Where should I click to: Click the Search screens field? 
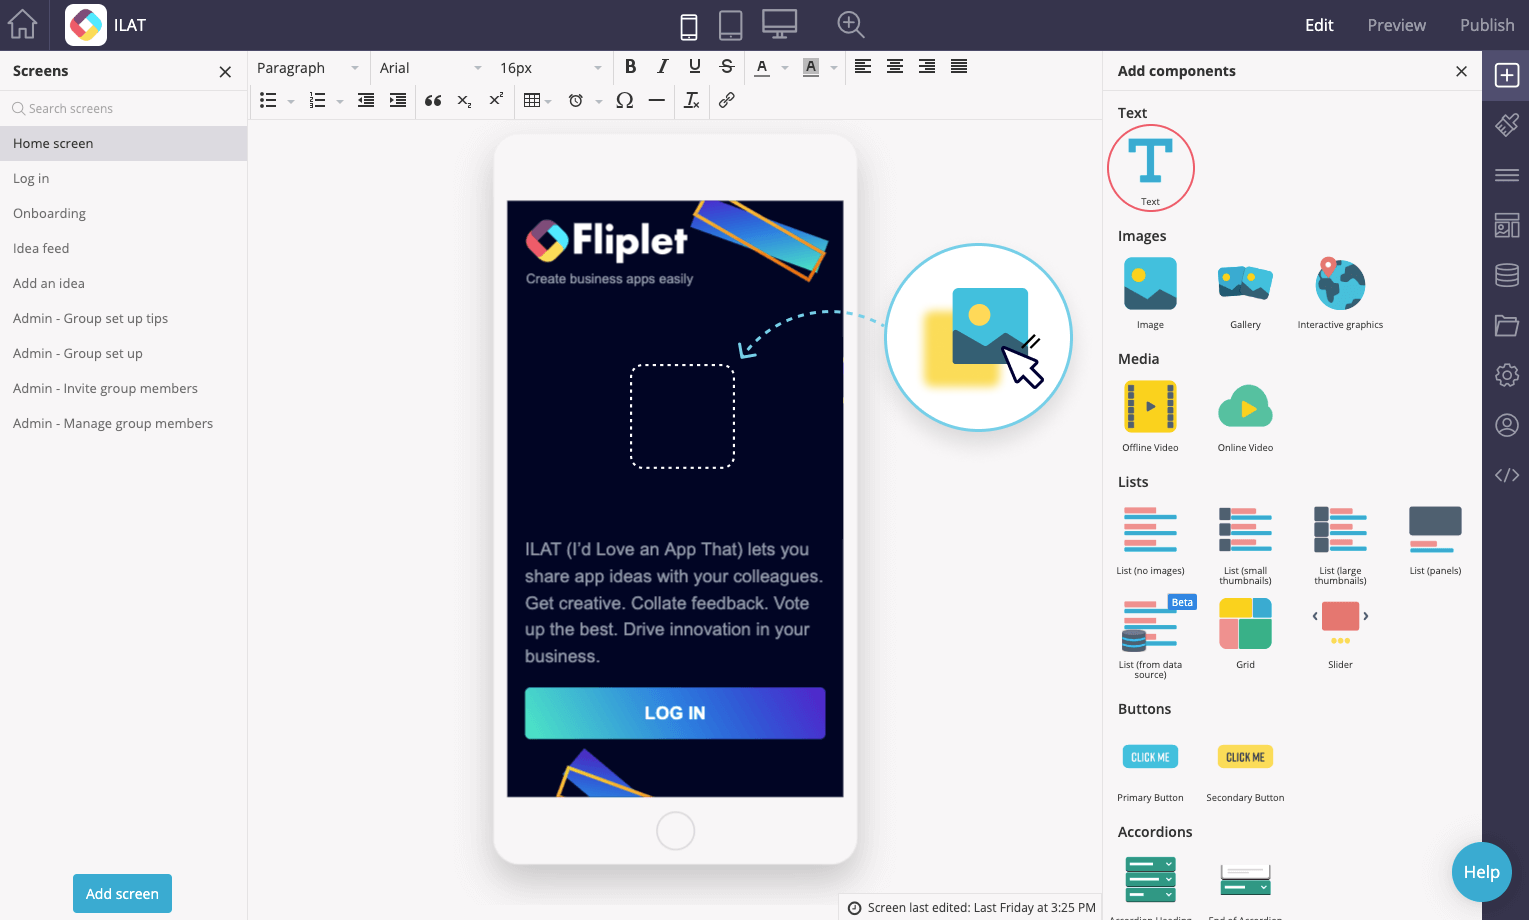(x=123, y=108)
